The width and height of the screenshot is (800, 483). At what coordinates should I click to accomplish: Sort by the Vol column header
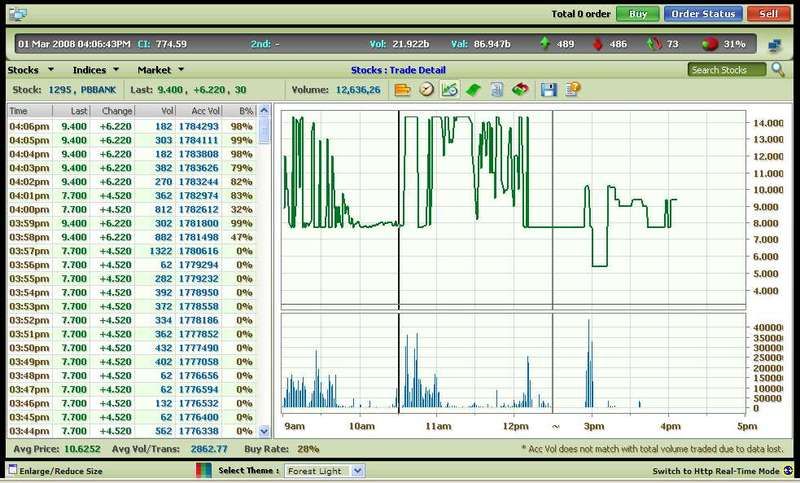pos(155,111)
